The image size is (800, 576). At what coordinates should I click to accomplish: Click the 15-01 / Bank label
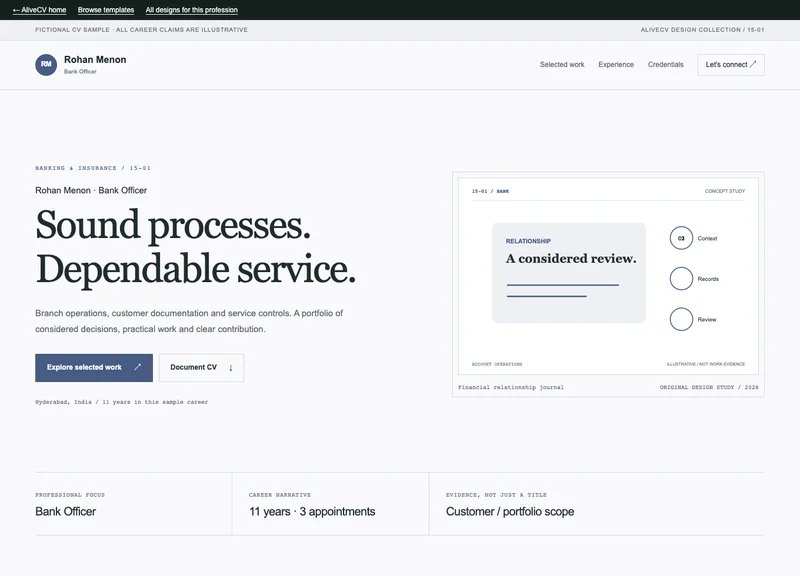pos(490,191)
